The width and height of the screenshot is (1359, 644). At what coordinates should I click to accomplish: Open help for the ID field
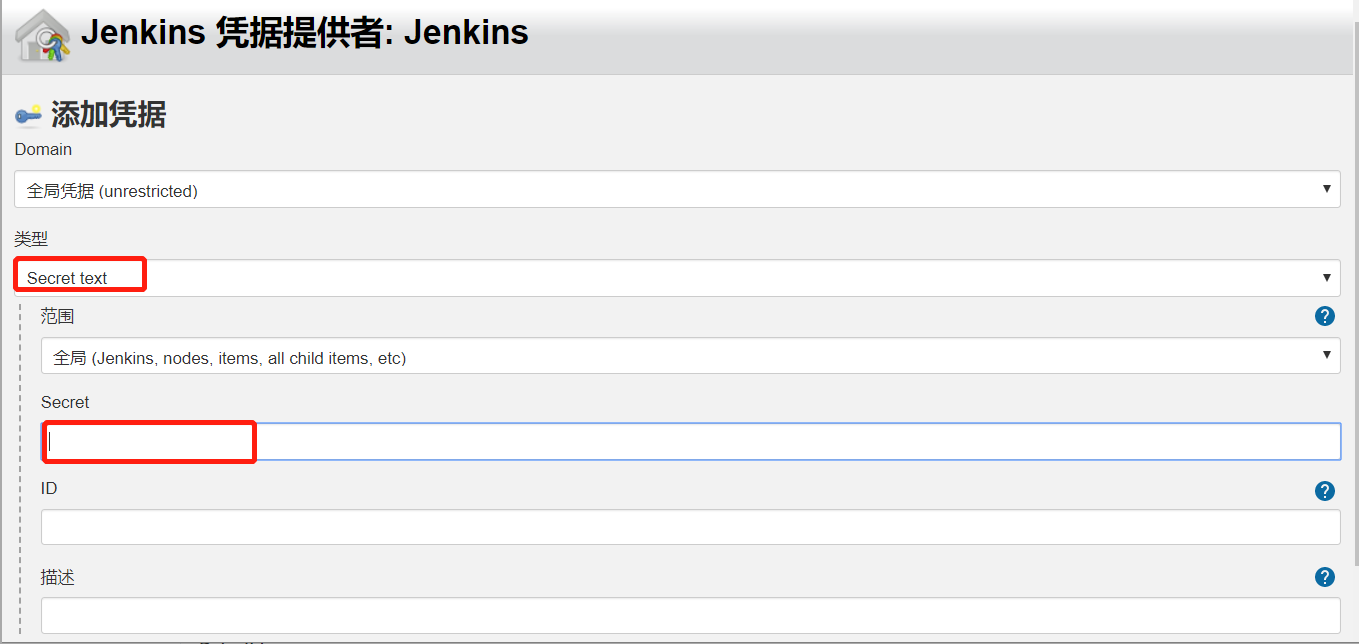click(1324, 490)
